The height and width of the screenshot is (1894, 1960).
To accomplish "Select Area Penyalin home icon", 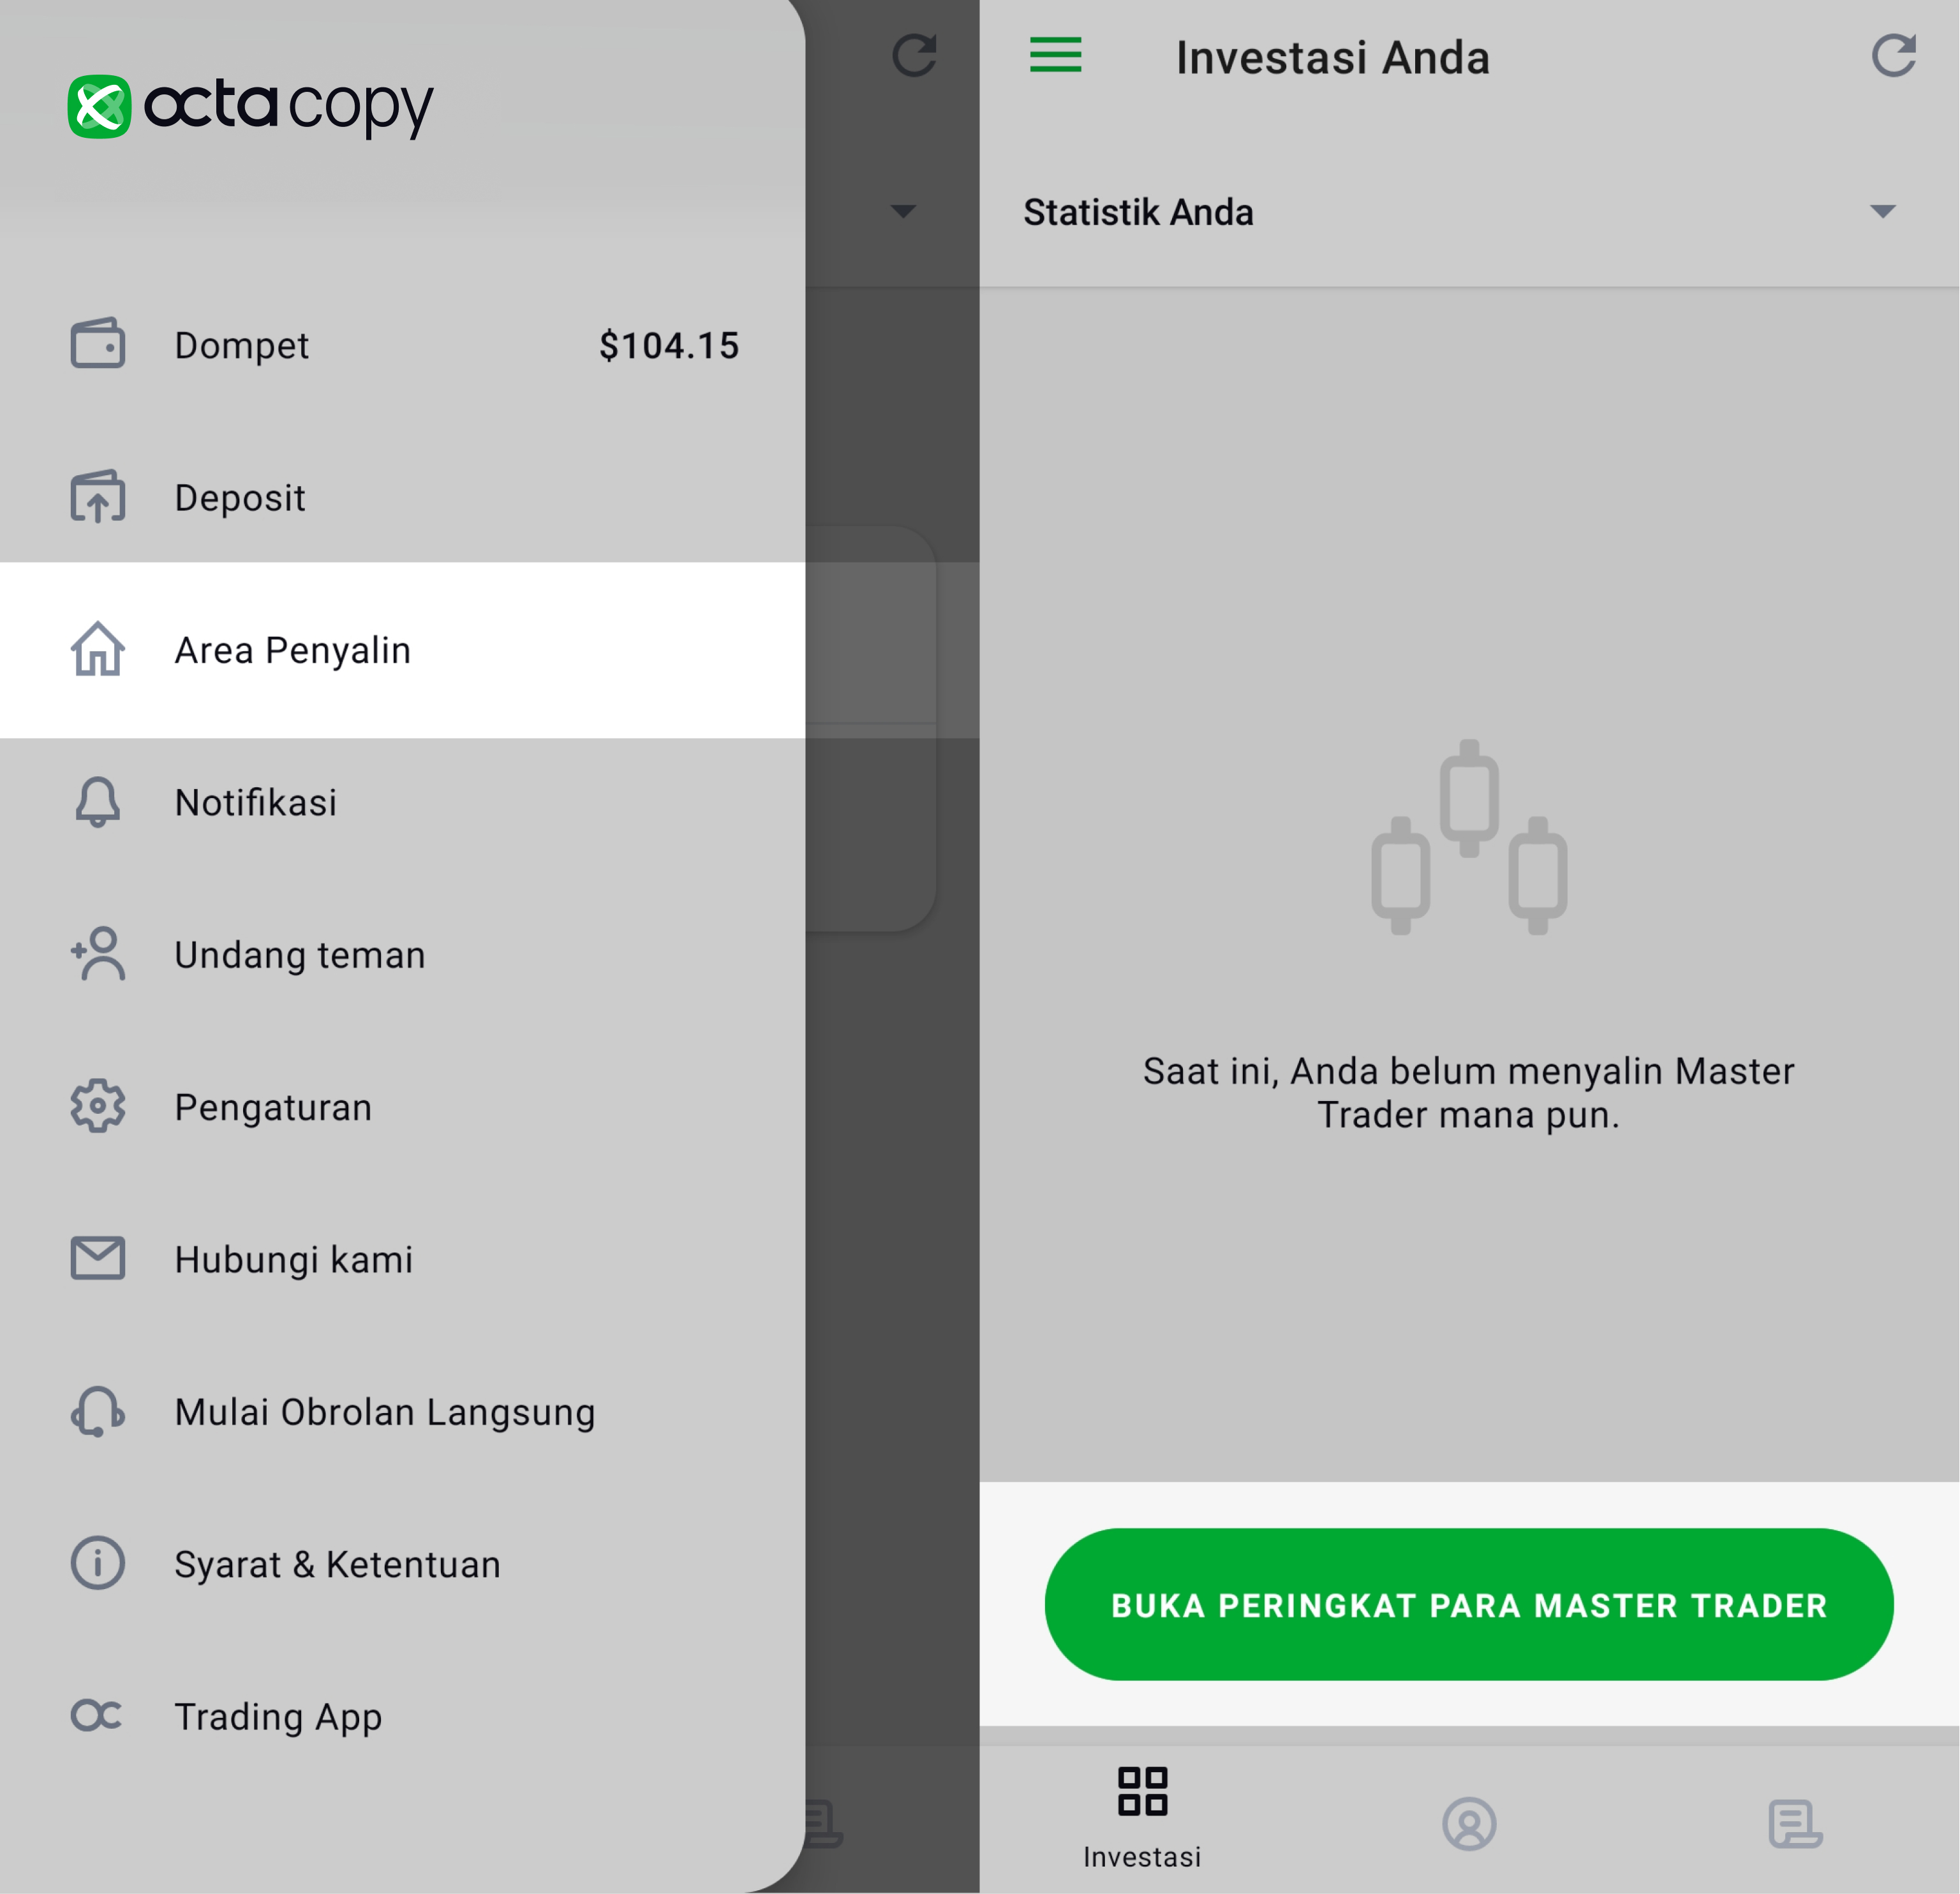I will coord(98,649).
